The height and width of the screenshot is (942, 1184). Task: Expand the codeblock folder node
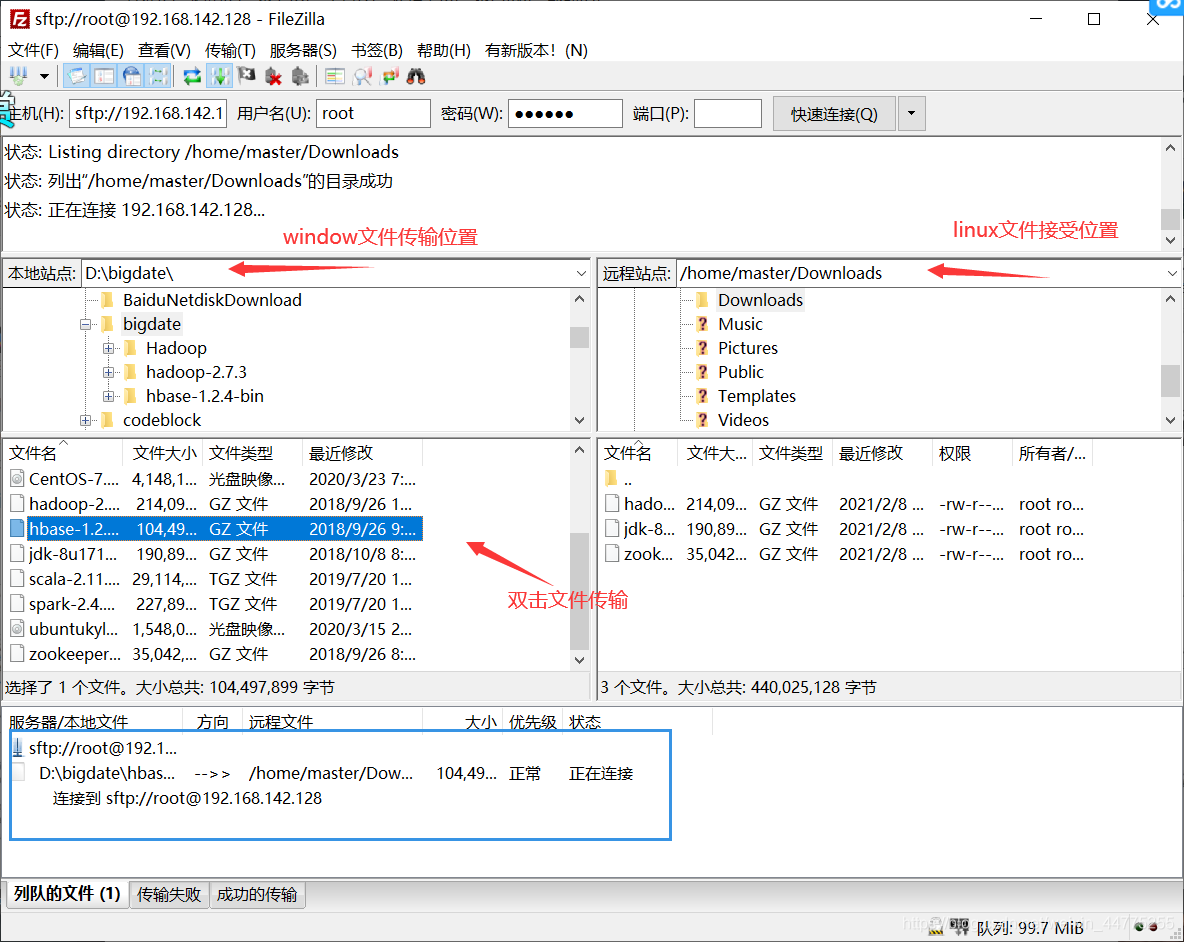pos(85,420)
